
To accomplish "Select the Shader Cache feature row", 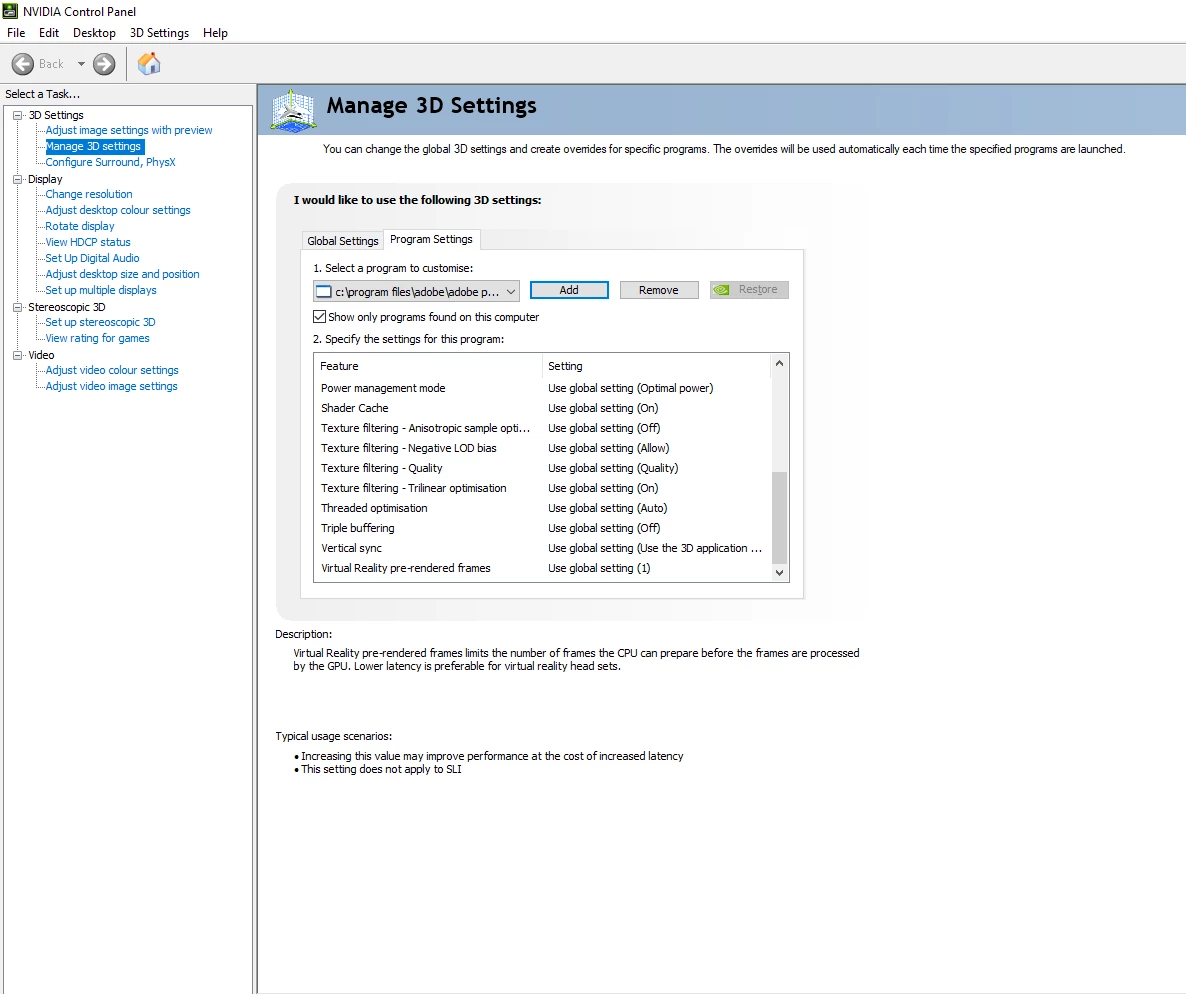I will tap(542, 408).
